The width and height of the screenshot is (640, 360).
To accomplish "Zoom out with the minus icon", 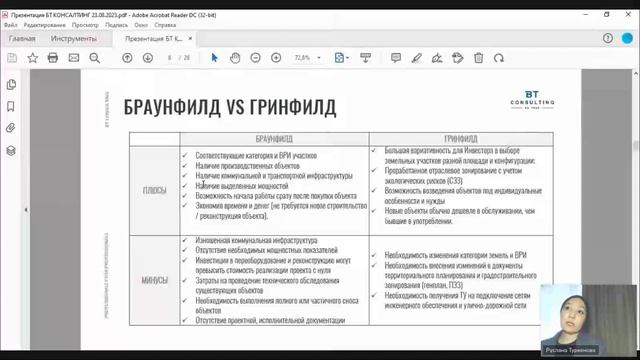I will point(256,58).
